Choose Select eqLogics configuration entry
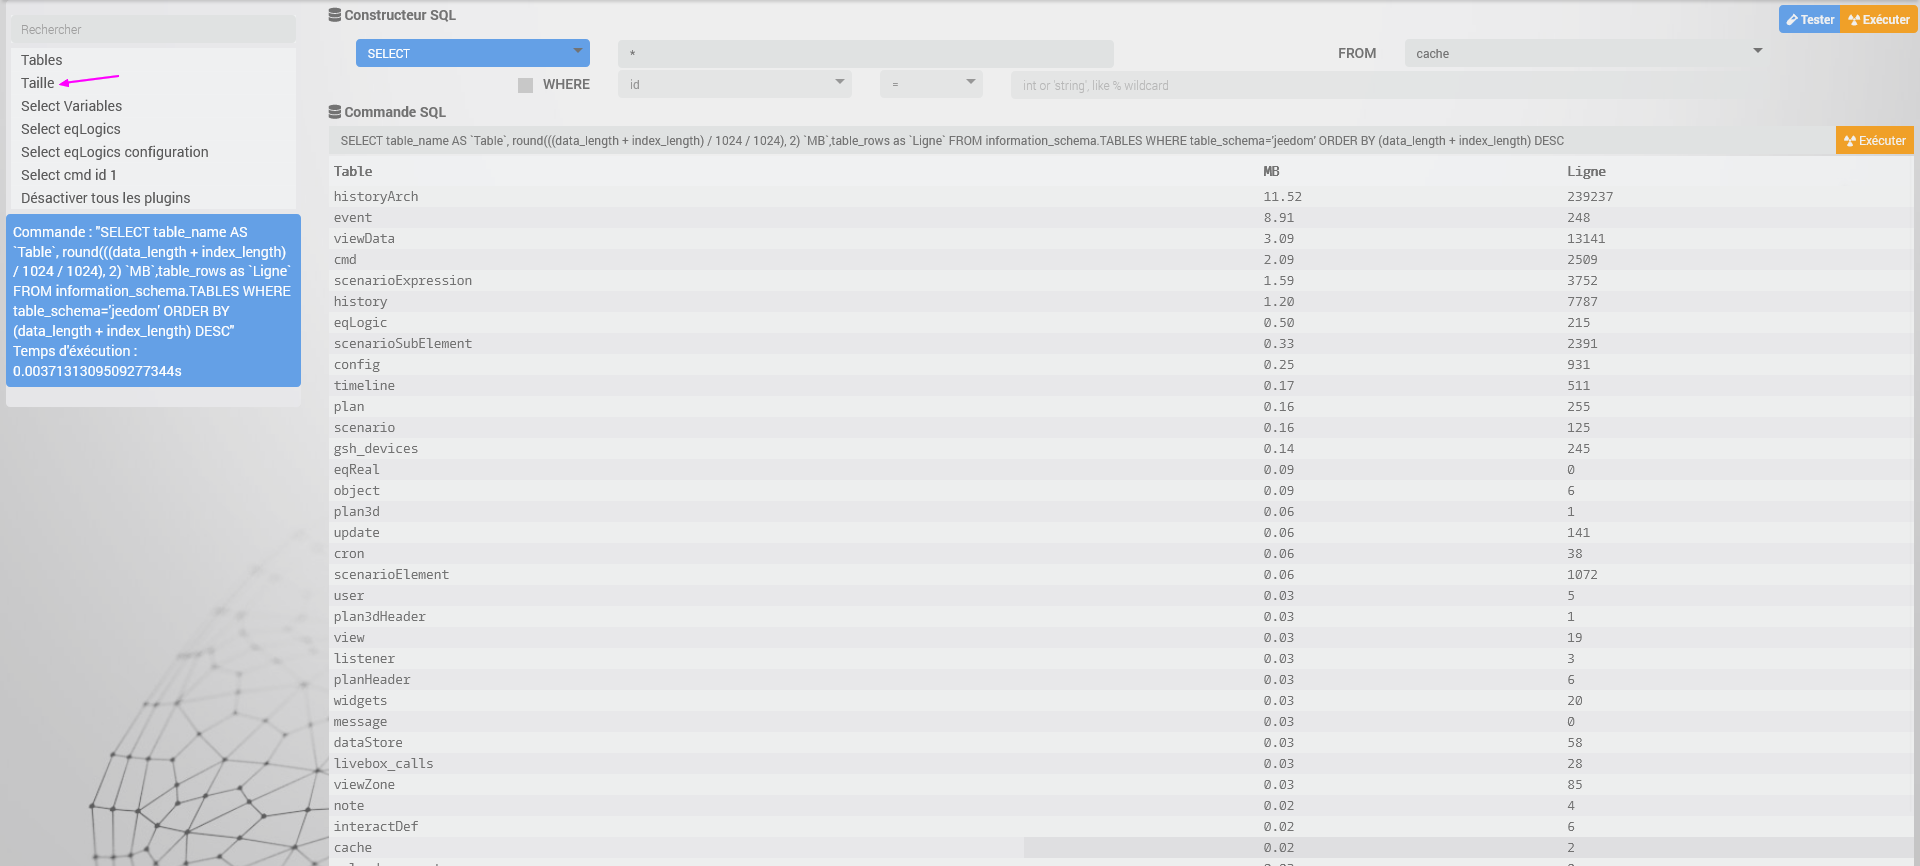1920x866 pixels. pos(115,152)
